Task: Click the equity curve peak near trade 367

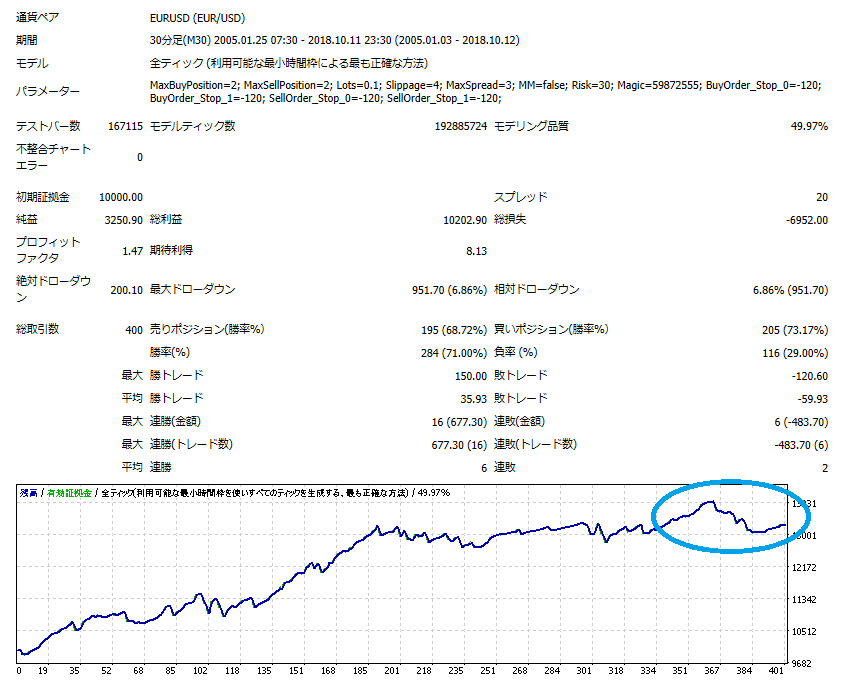Action: point(711,502)
